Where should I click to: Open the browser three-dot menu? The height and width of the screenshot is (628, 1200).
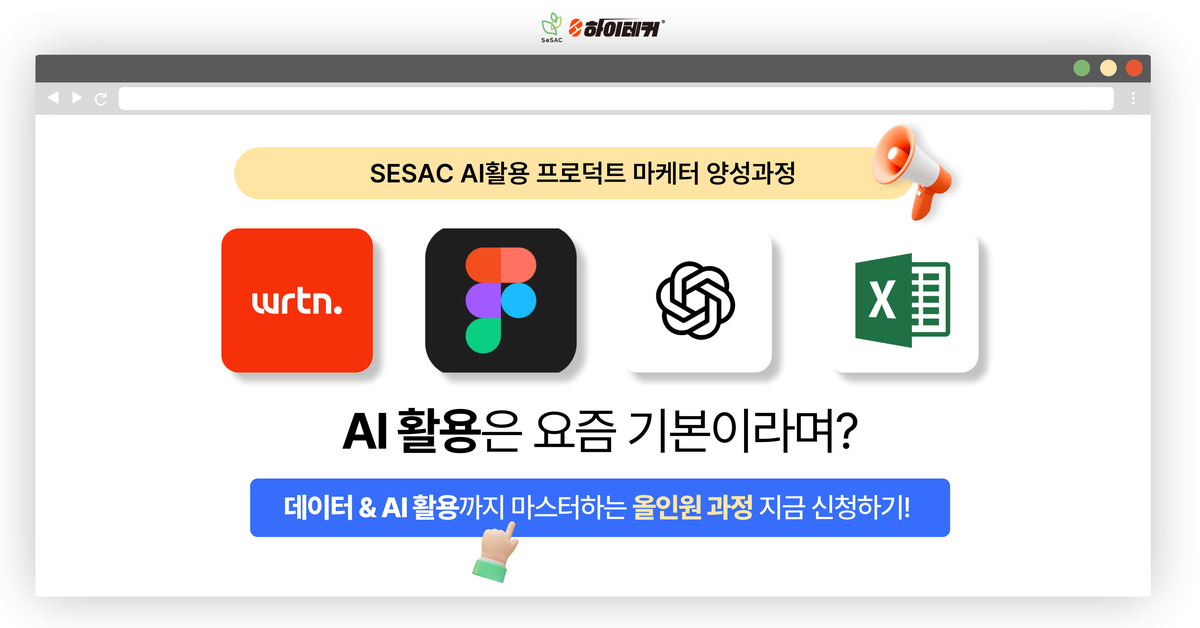(x=1133, y=98)
